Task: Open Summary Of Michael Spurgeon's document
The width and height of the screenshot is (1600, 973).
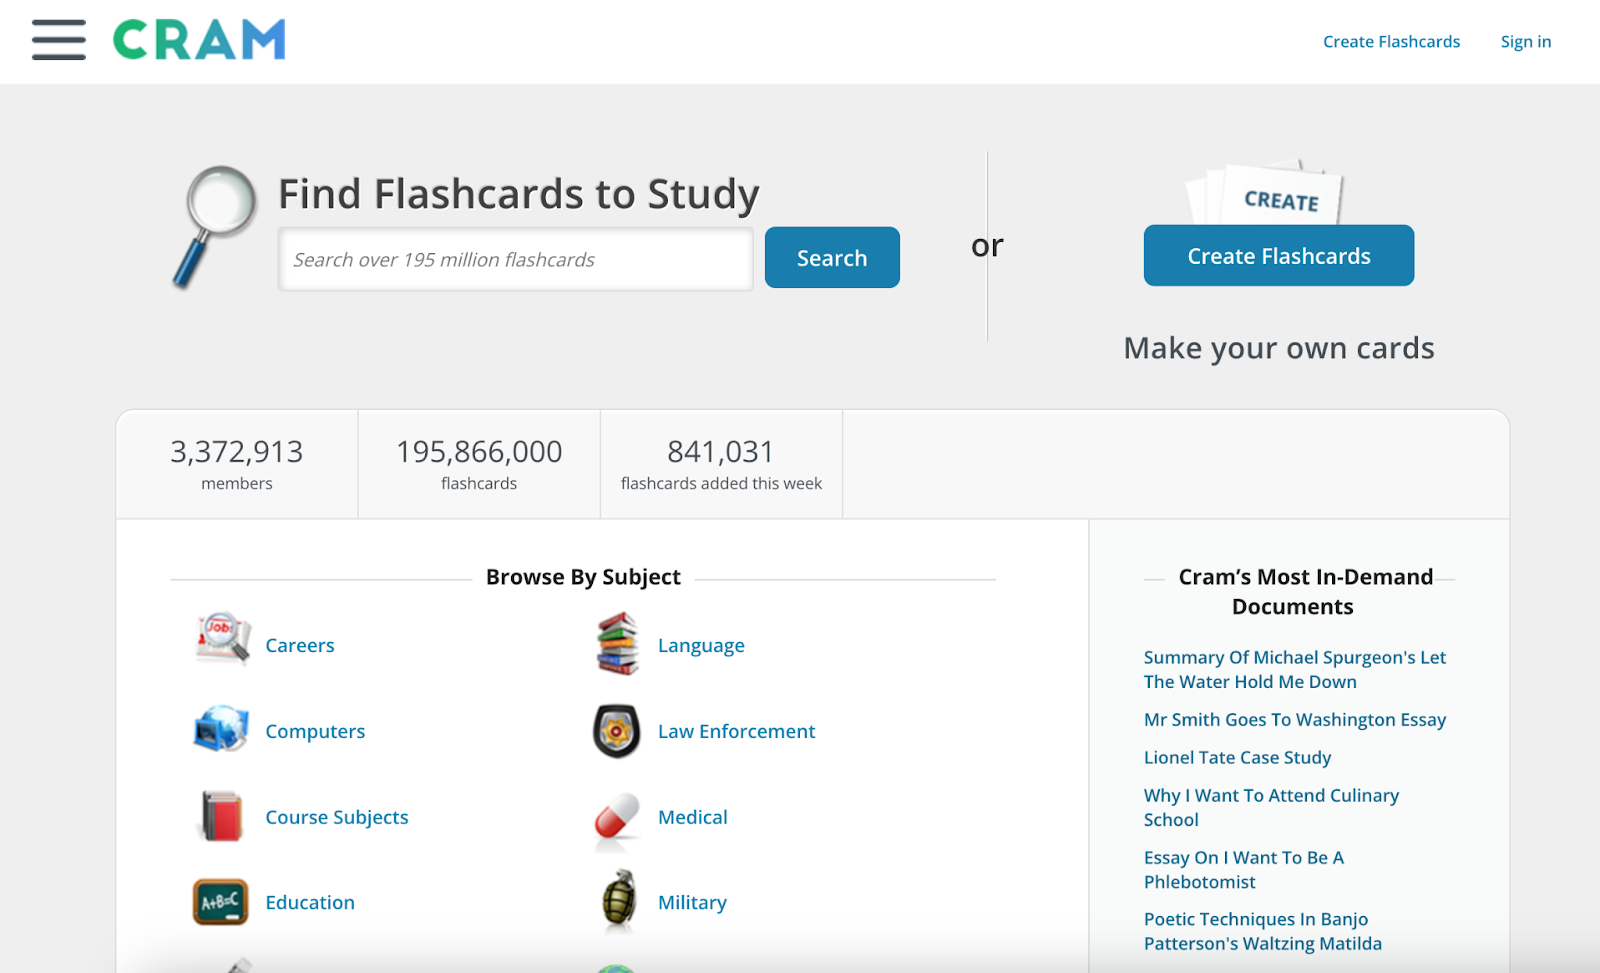Action: pos(1294,669)
